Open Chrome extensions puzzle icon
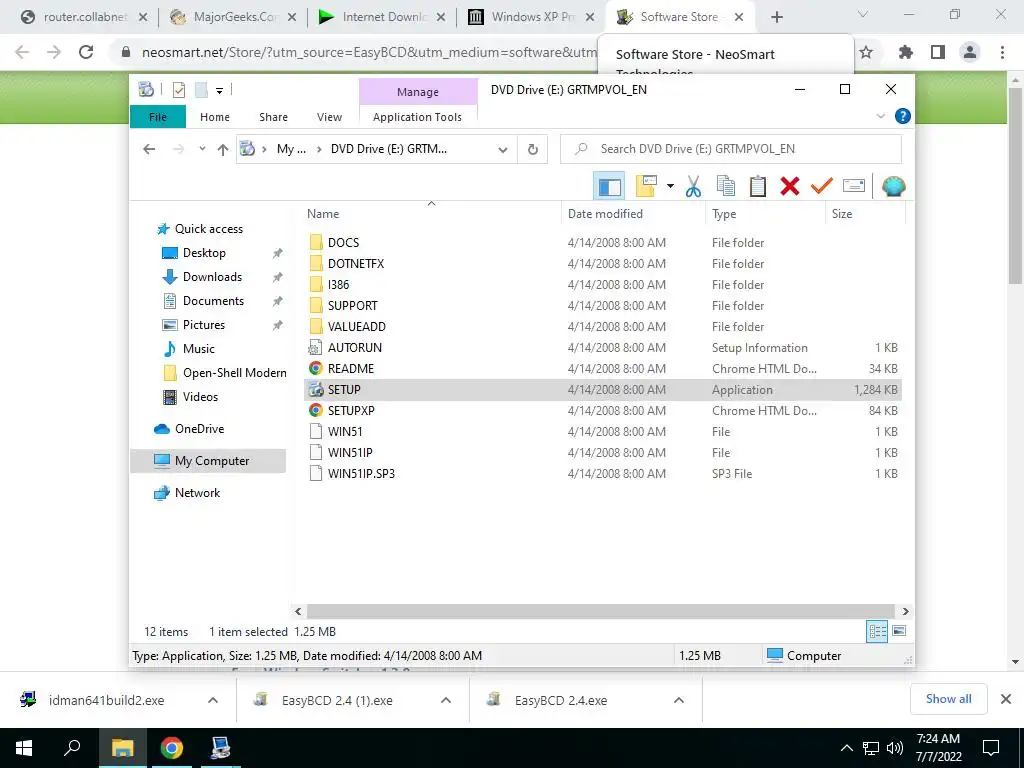 (x=906, y=52)
